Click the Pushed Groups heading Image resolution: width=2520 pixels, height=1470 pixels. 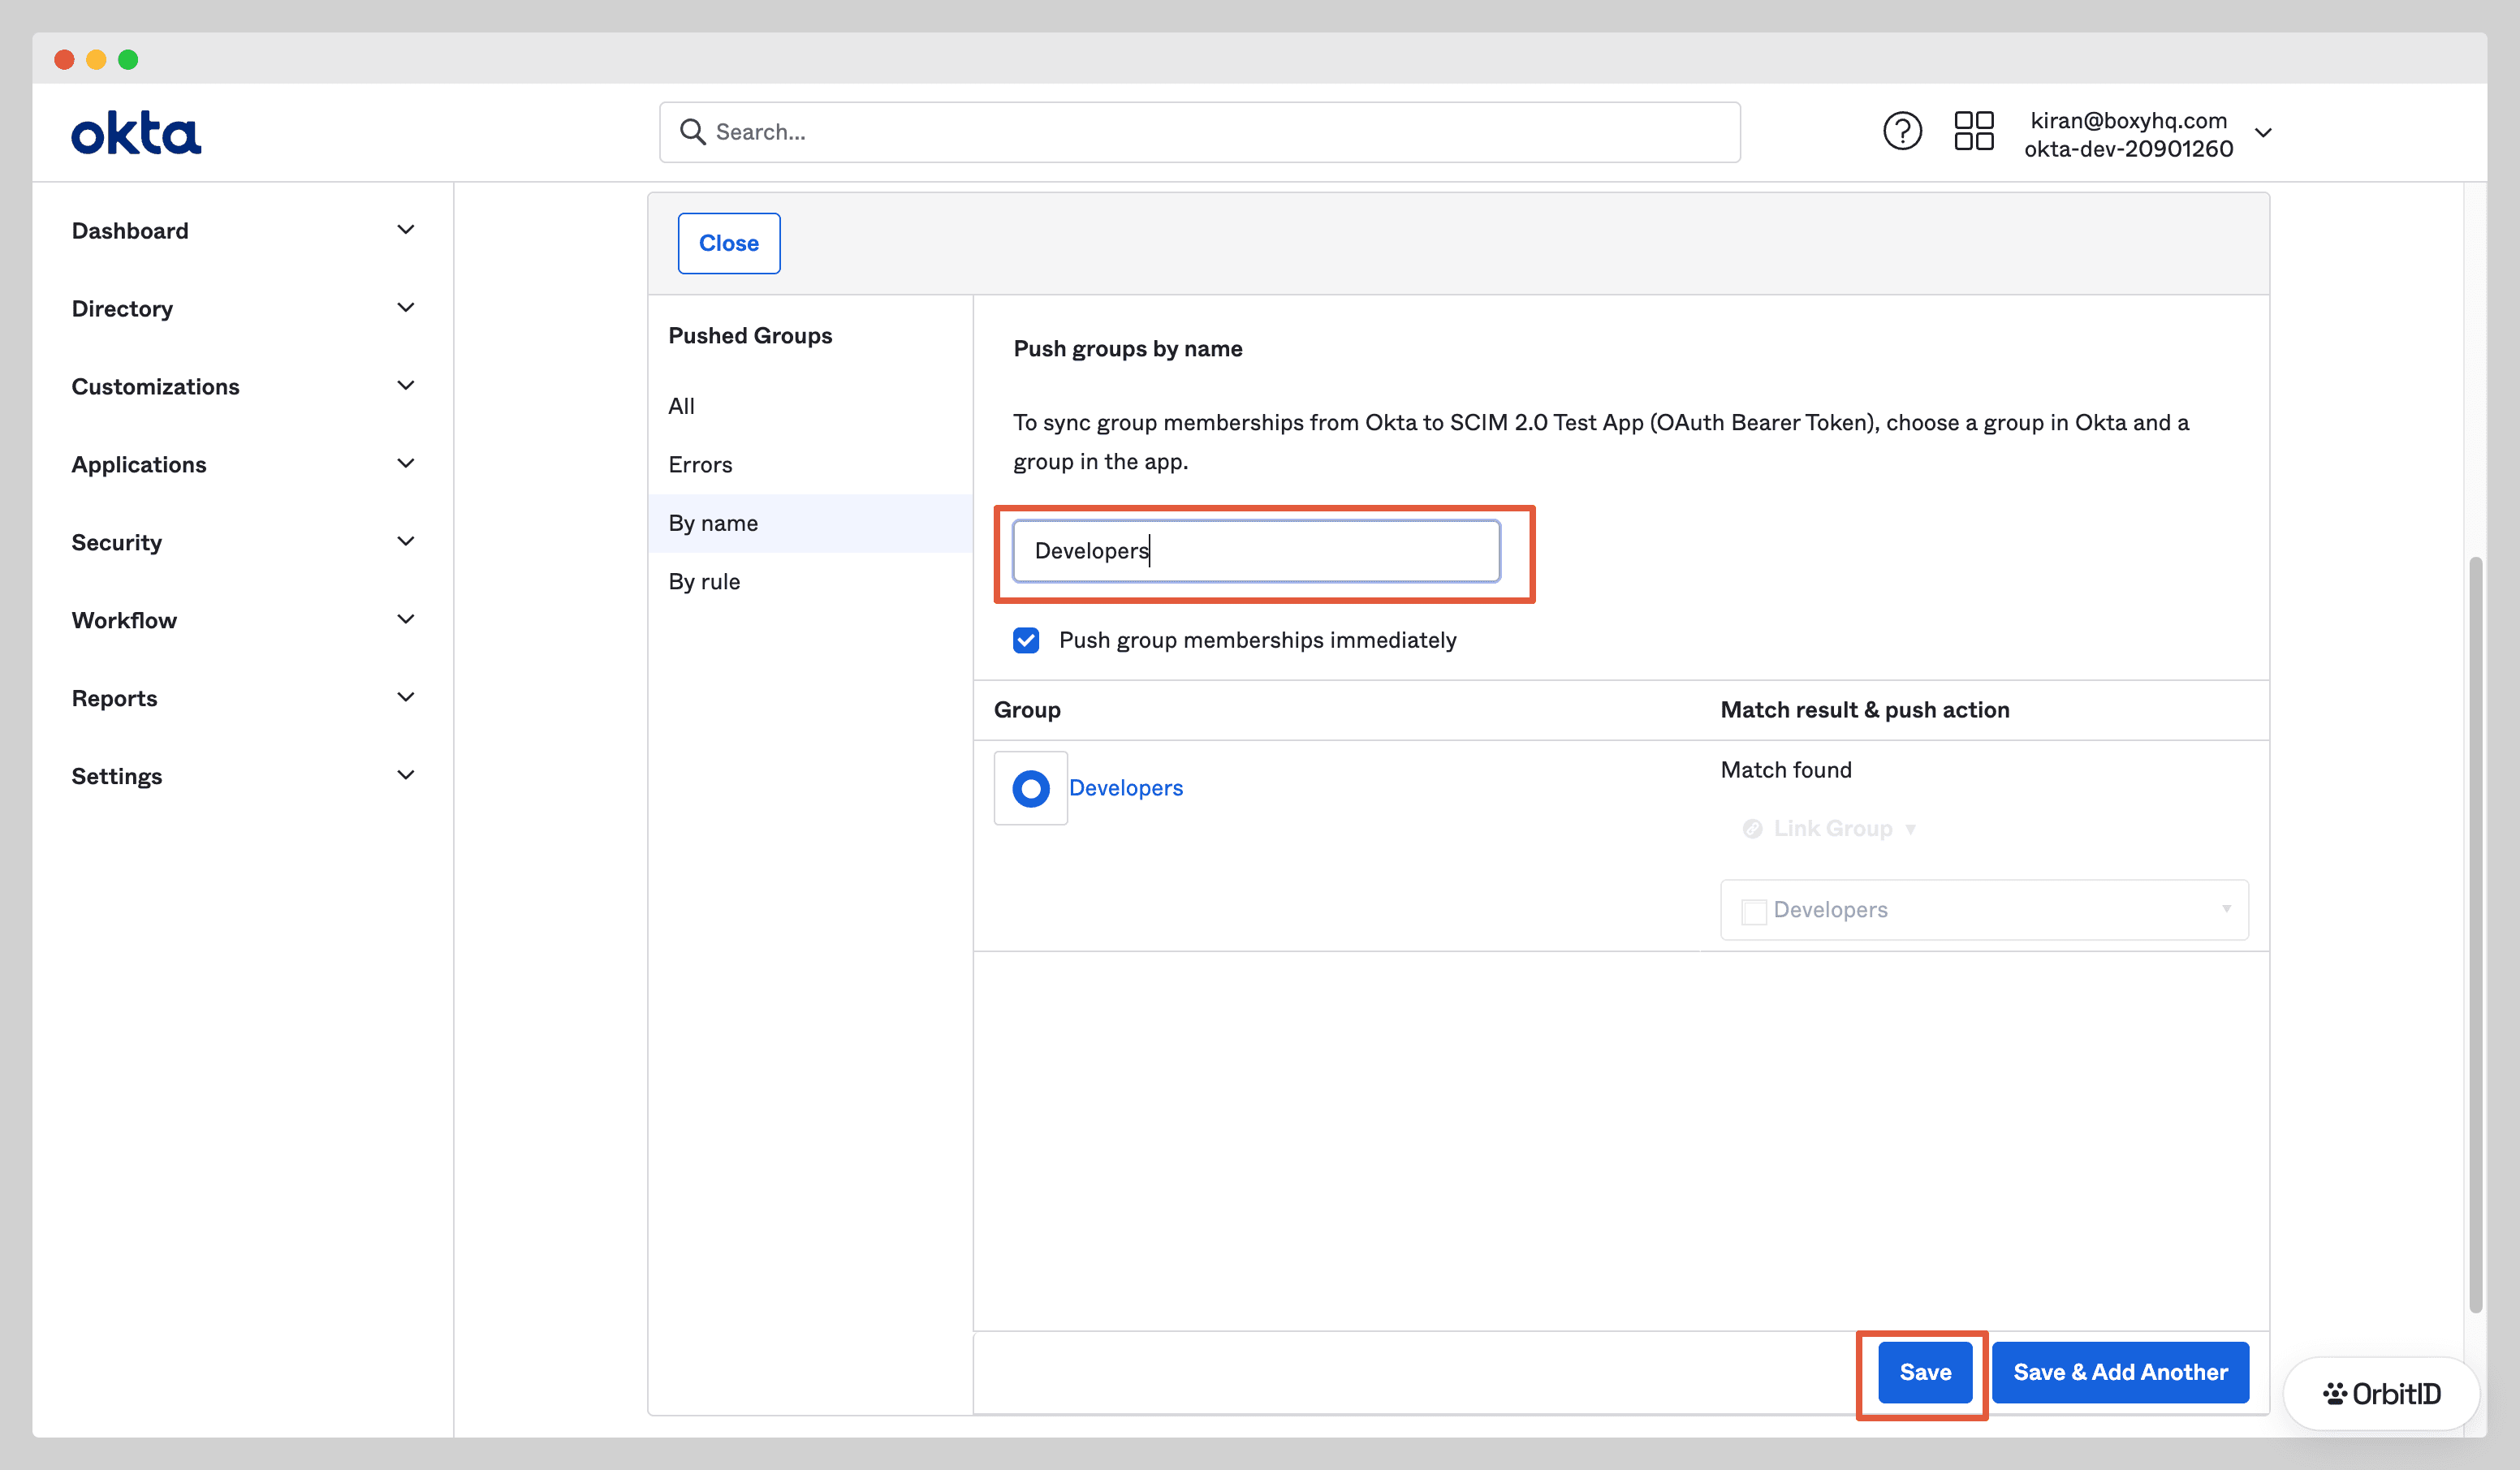click(750, 336)
